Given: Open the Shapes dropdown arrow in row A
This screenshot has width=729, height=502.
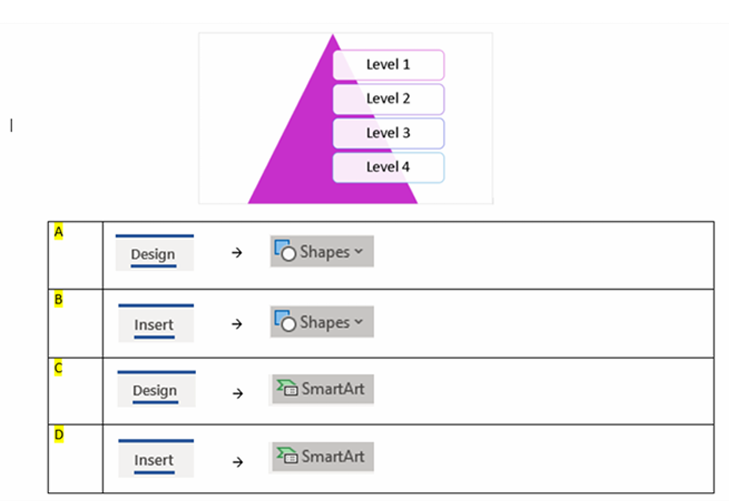Looking at the screenshot, I should coord(358,252).
